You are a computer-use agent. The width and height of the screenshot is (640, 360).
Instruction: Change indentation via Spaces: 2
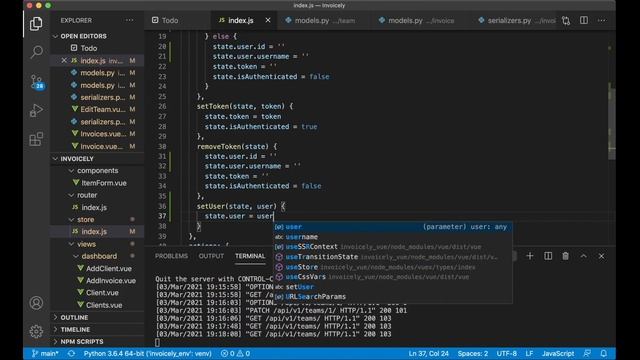click(x=473, y=353)
